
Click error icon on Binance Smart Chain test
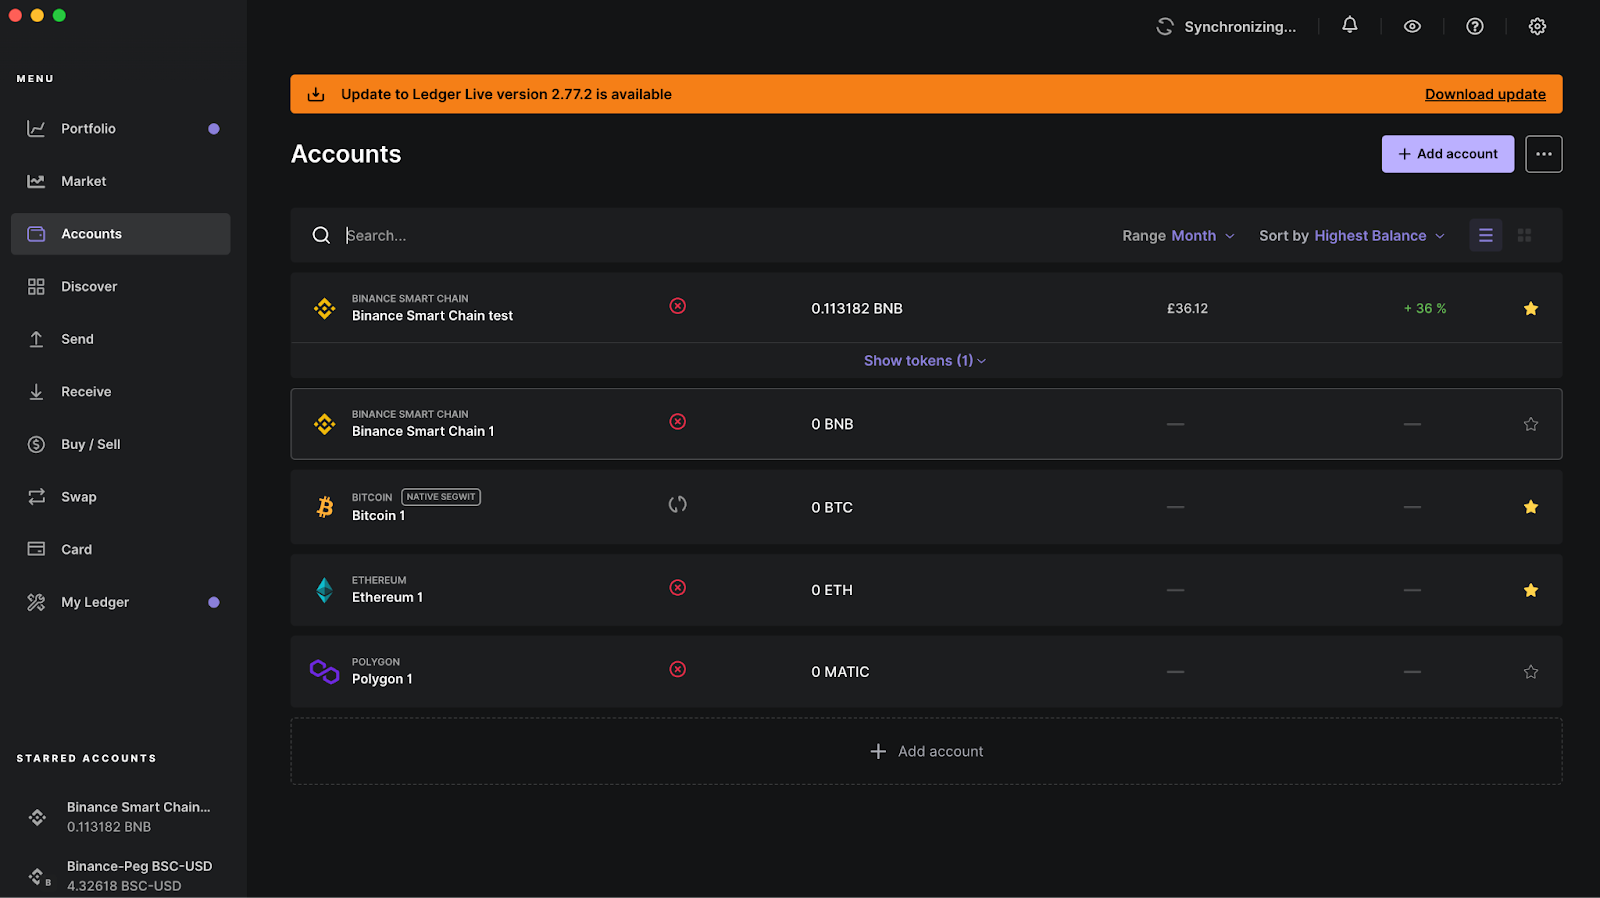pos(677,306)
